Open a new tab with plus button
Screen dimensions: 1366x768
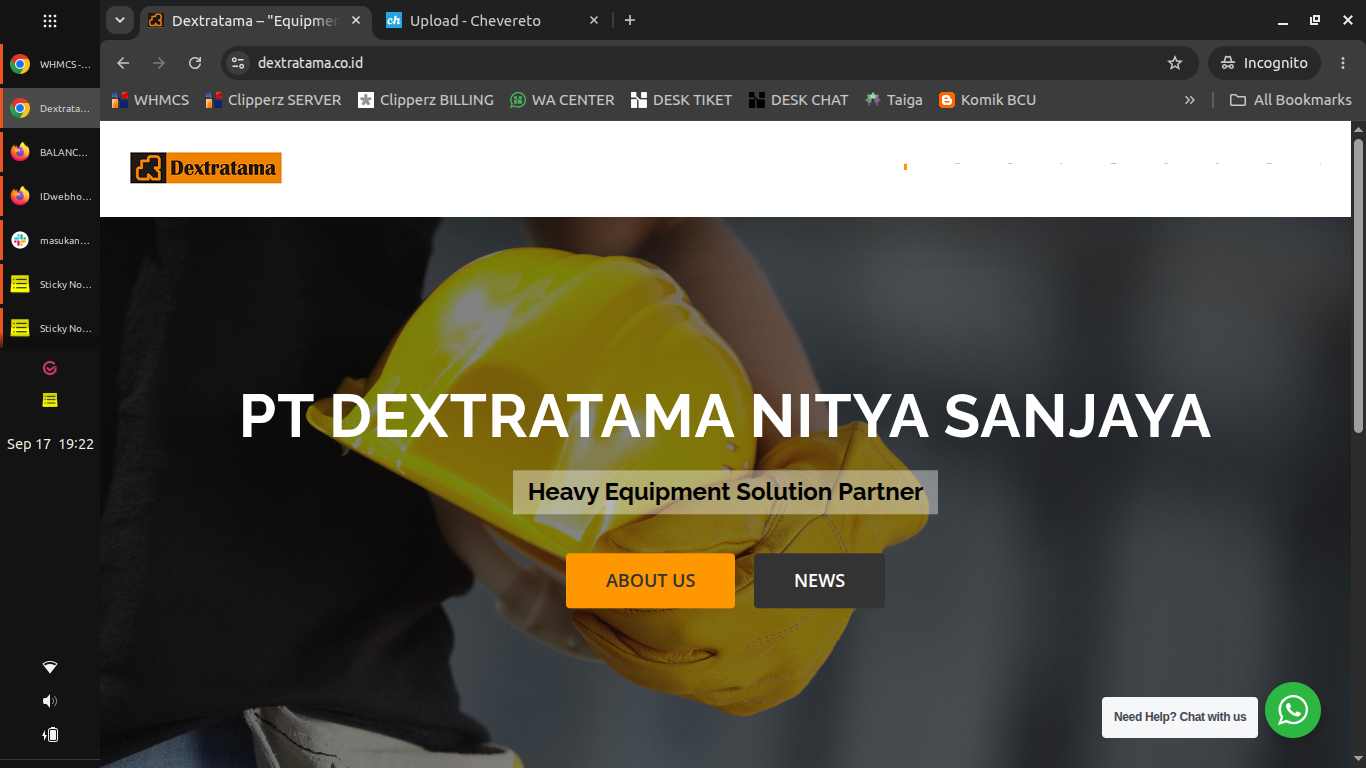click(x=630, y=20)
